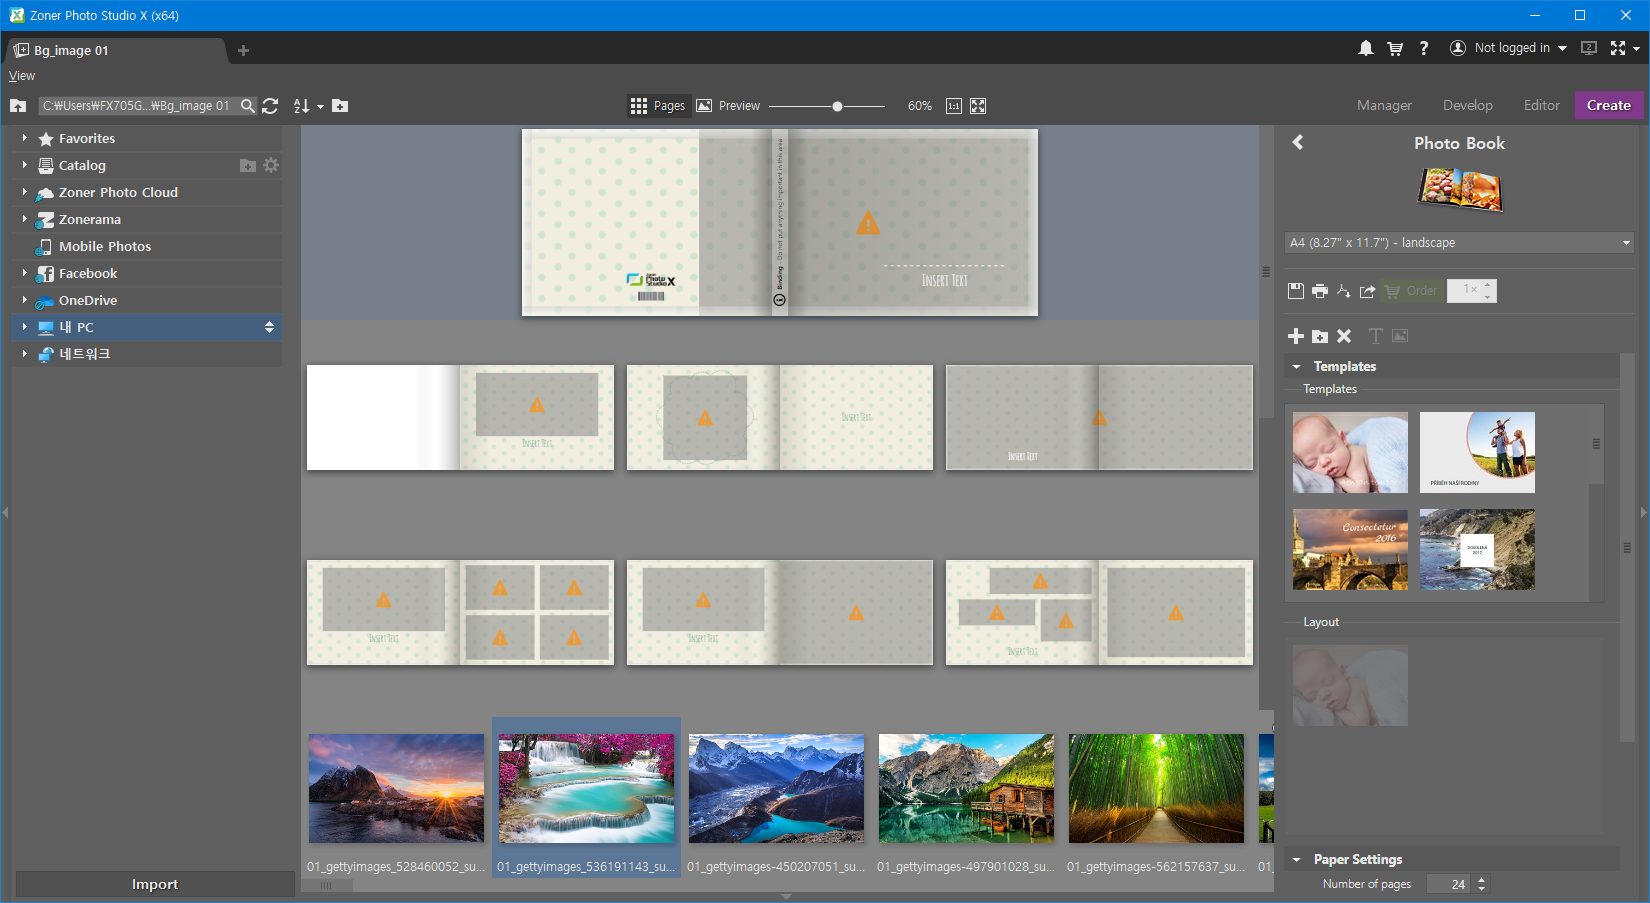Add a new page with plus icon
Screen dimensions: 1650x903
pos(1296,336)
